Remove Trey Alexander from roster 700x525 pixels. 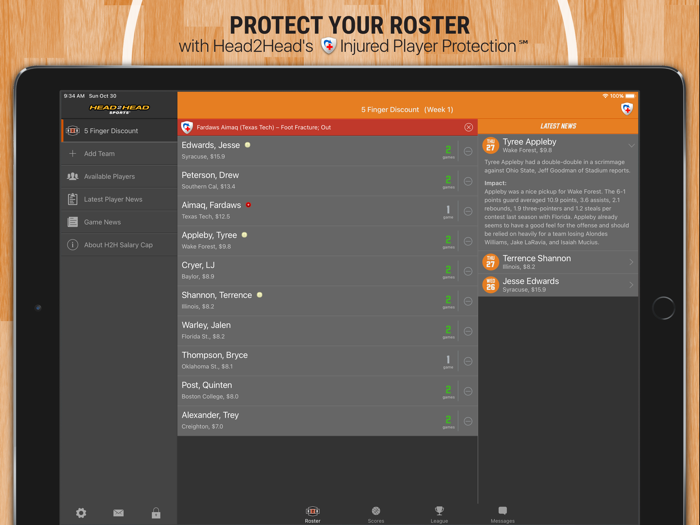pyautogui.click(x=468, y=421)
